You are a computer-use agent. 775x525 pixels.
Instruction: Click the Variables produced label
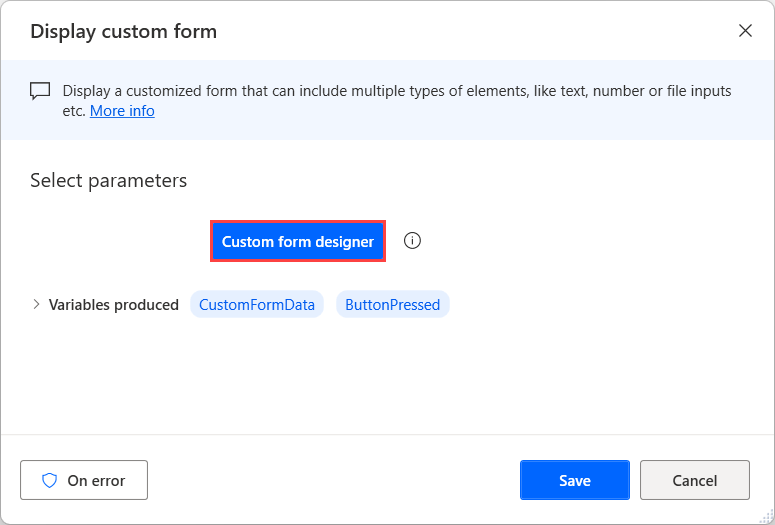point(113,305)
